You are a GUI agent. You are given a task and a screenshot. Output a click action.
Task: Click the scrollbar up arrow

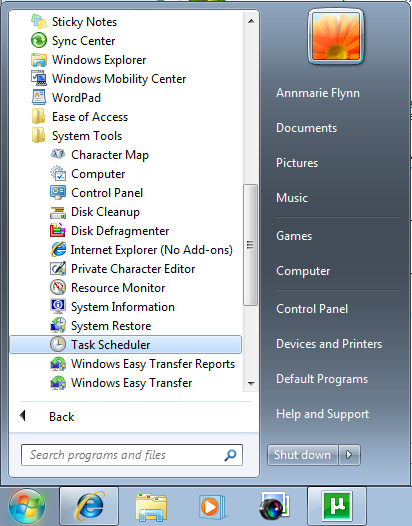(251, 21)
